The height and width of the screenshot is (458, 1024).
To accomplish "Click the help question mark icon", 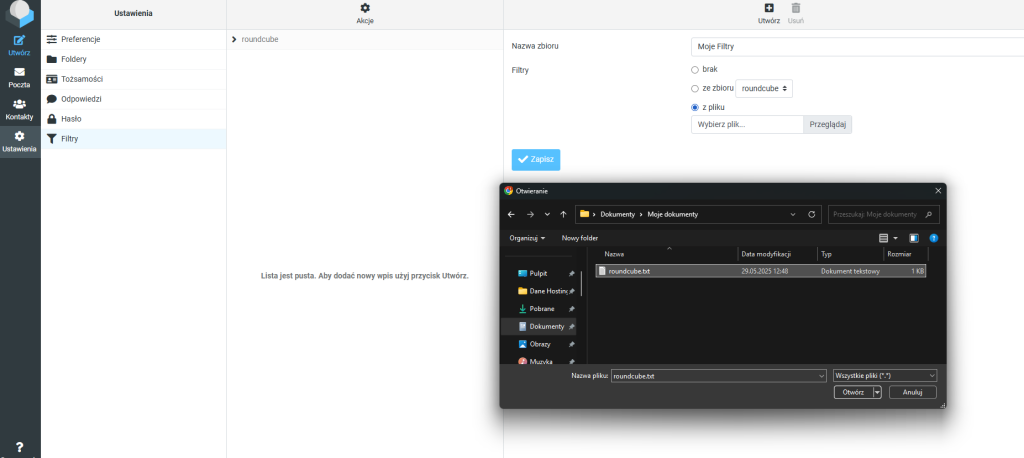I will point(20,447).
